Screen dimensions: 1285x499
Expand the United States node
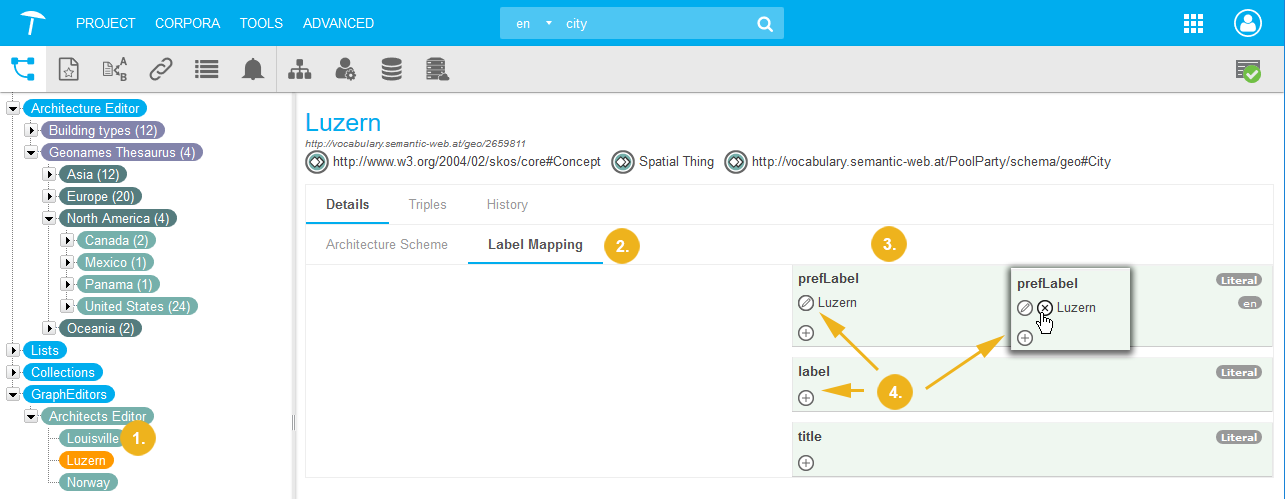coord(67,306)
